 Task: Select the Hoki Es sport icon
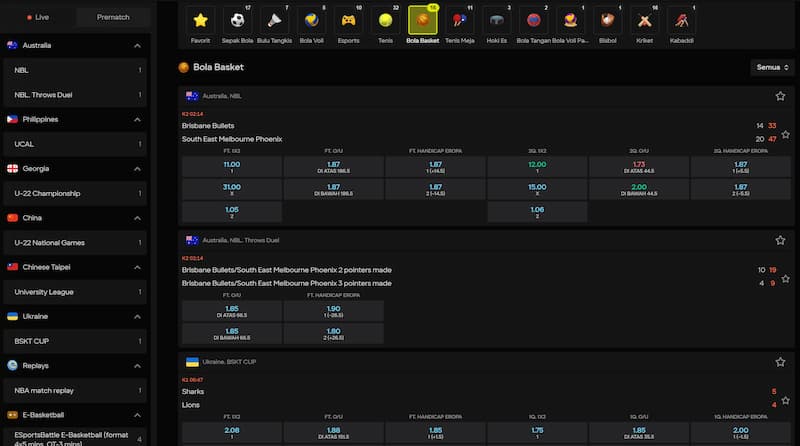(x=496, y=20)
